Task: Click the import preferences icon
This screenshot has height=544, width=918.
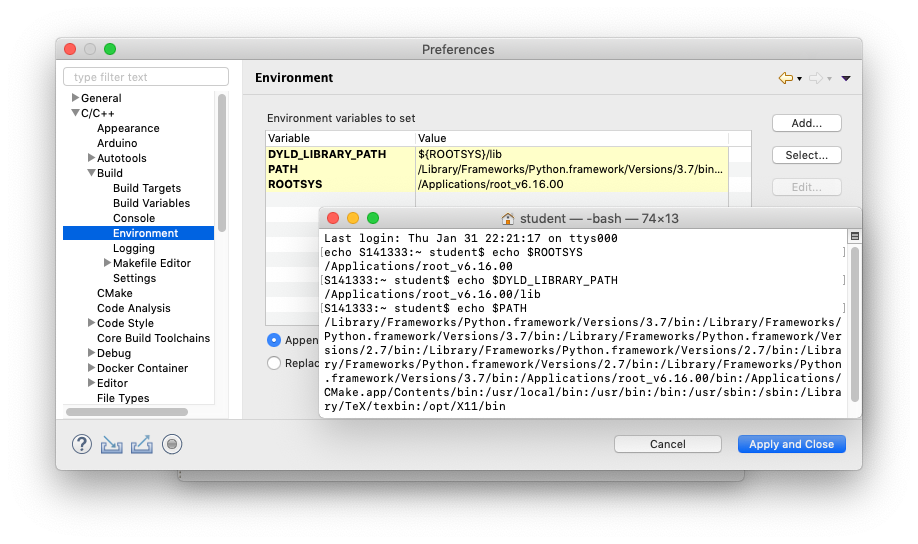Action: click(x=112, y=445)
